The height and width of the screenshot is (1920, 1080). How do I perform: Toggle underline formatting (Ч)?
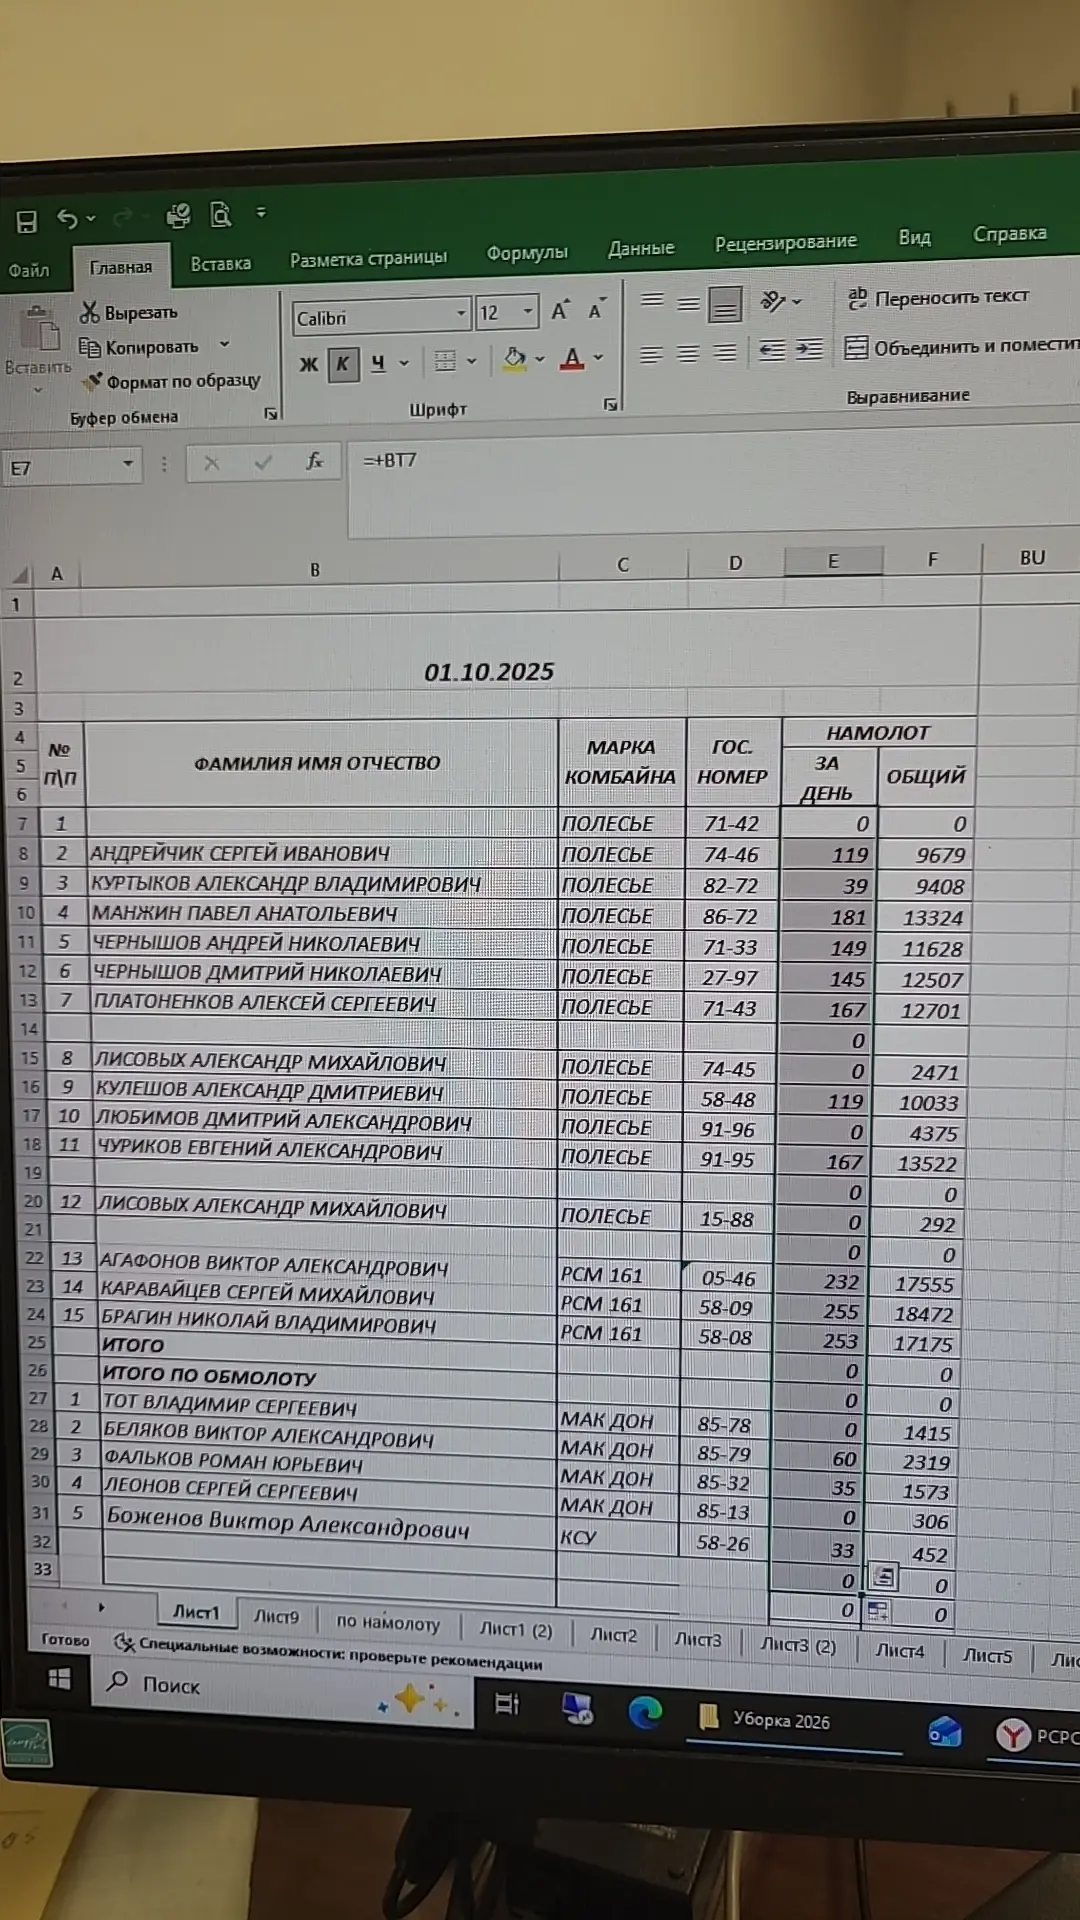click(x=378, y=363)
